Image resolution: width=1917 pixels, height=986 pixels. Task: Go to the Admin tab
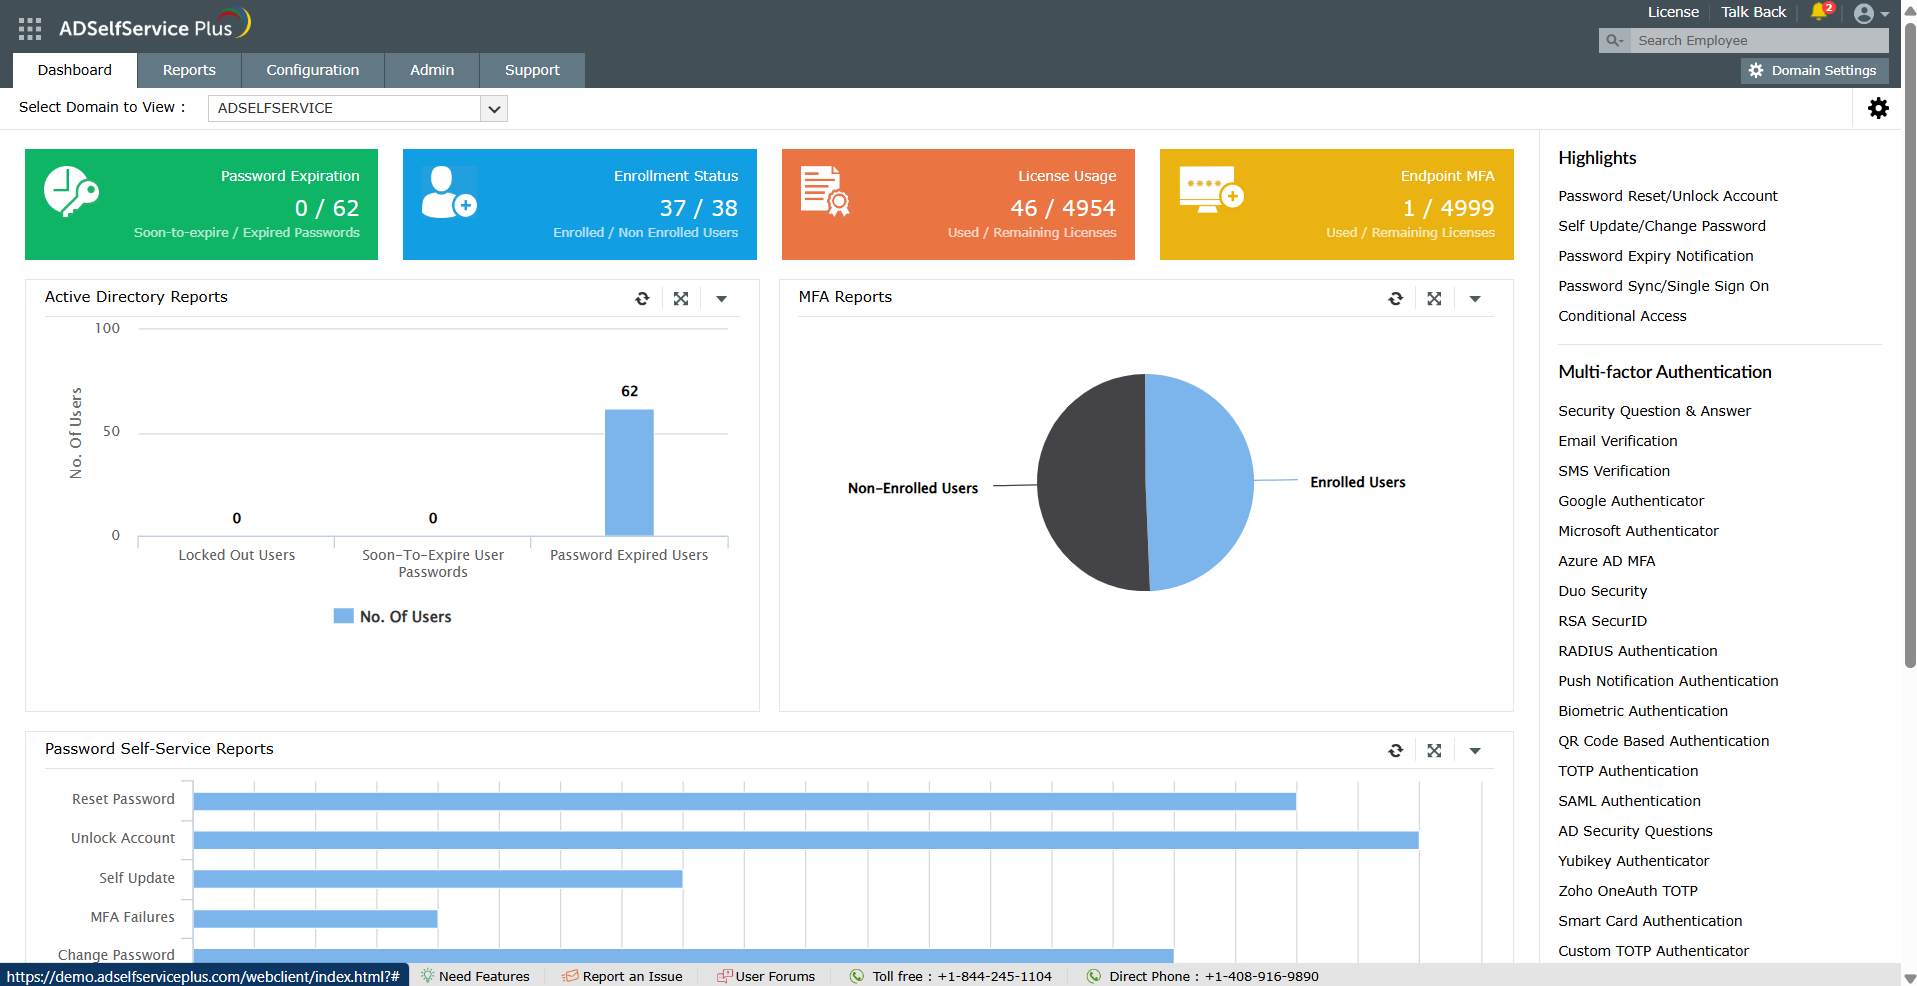(432, 70)
